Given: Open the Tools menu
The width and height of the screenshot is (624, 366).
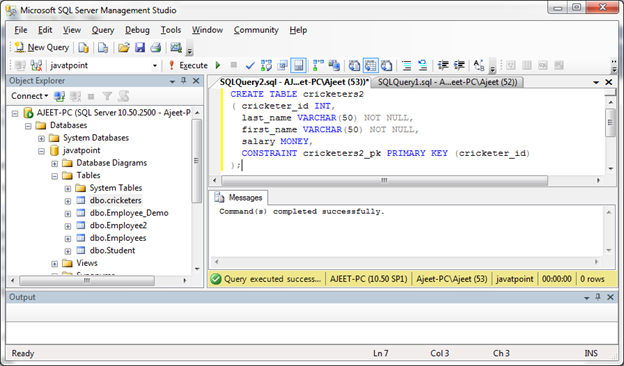Looking at the screenshot, I should coord(171,30).
